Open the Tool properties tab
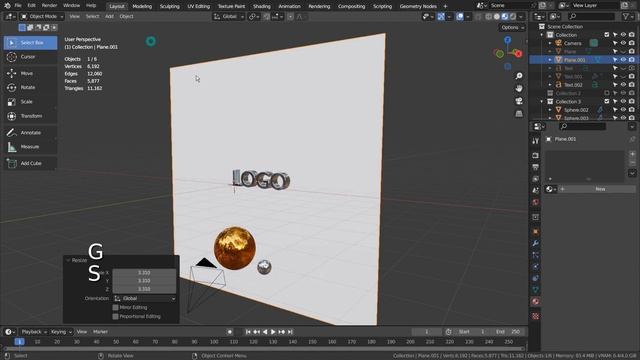Image resolution: width=640 pixels, height=360 pixels. [x=536, y=141]
